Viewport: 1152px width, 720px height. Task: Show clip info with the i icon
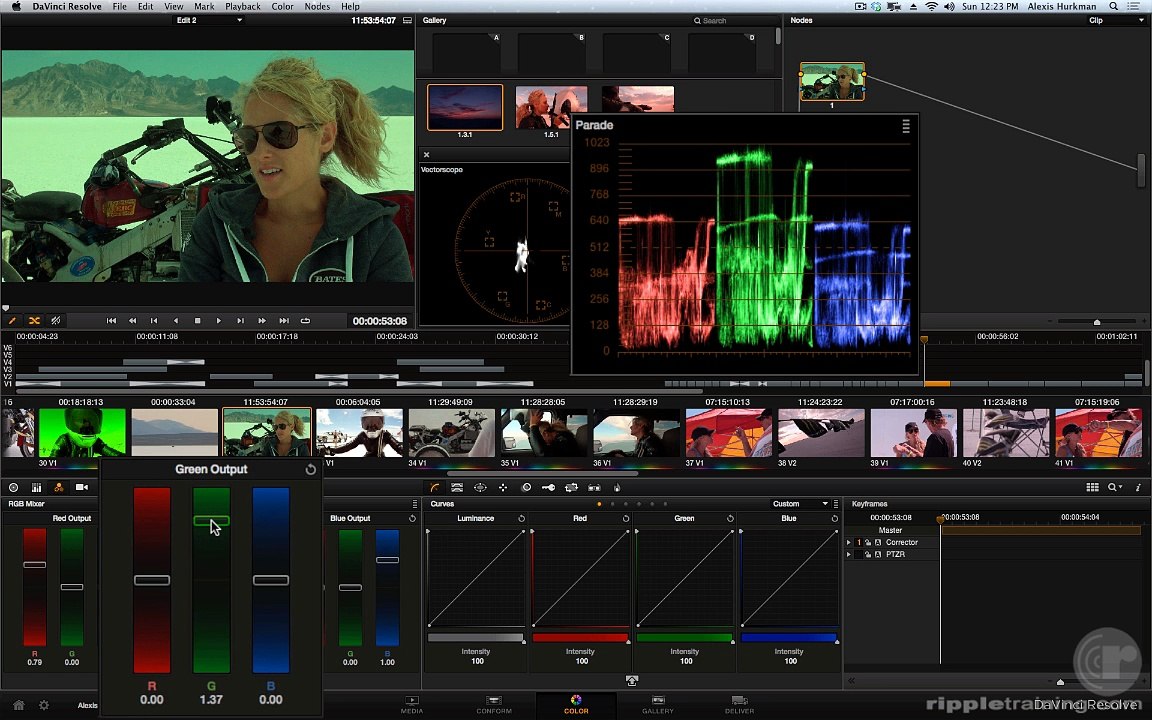1138,487
